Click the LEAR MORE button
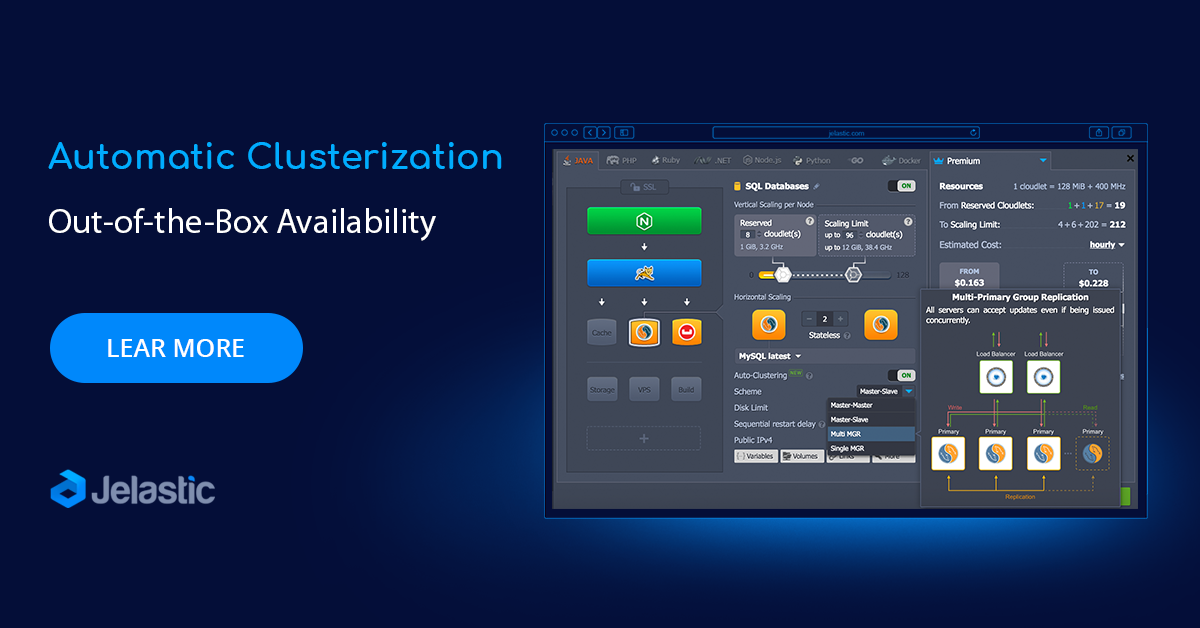Screen dimensions: 1200x628 tap(175, 347)
